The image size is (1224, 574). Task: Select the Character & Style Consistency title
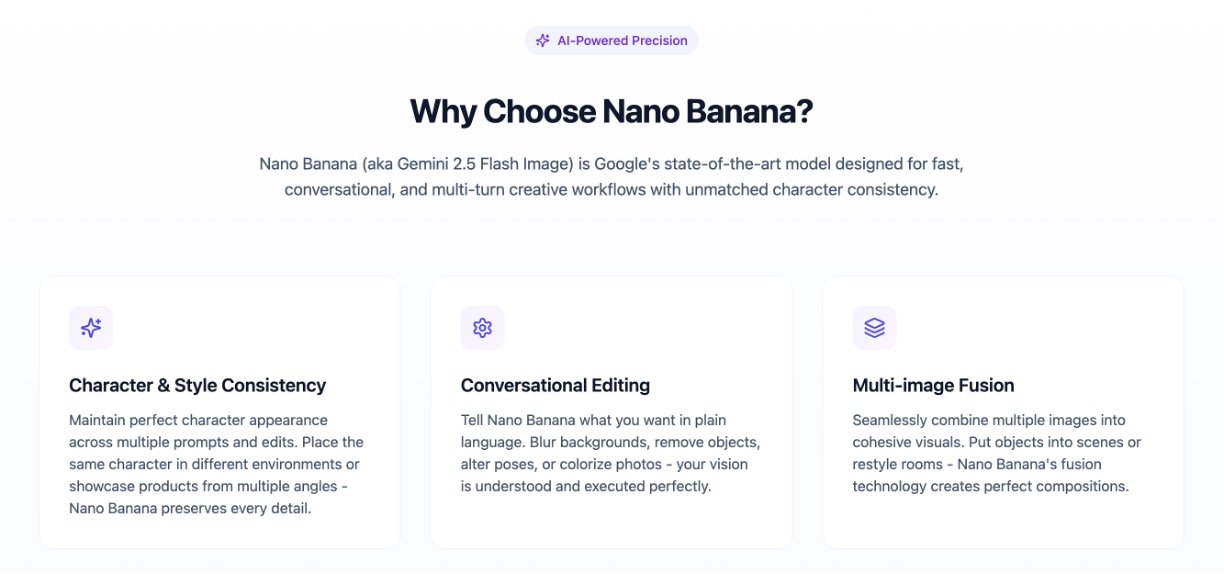pyautogui.click(x=197, y=385)
